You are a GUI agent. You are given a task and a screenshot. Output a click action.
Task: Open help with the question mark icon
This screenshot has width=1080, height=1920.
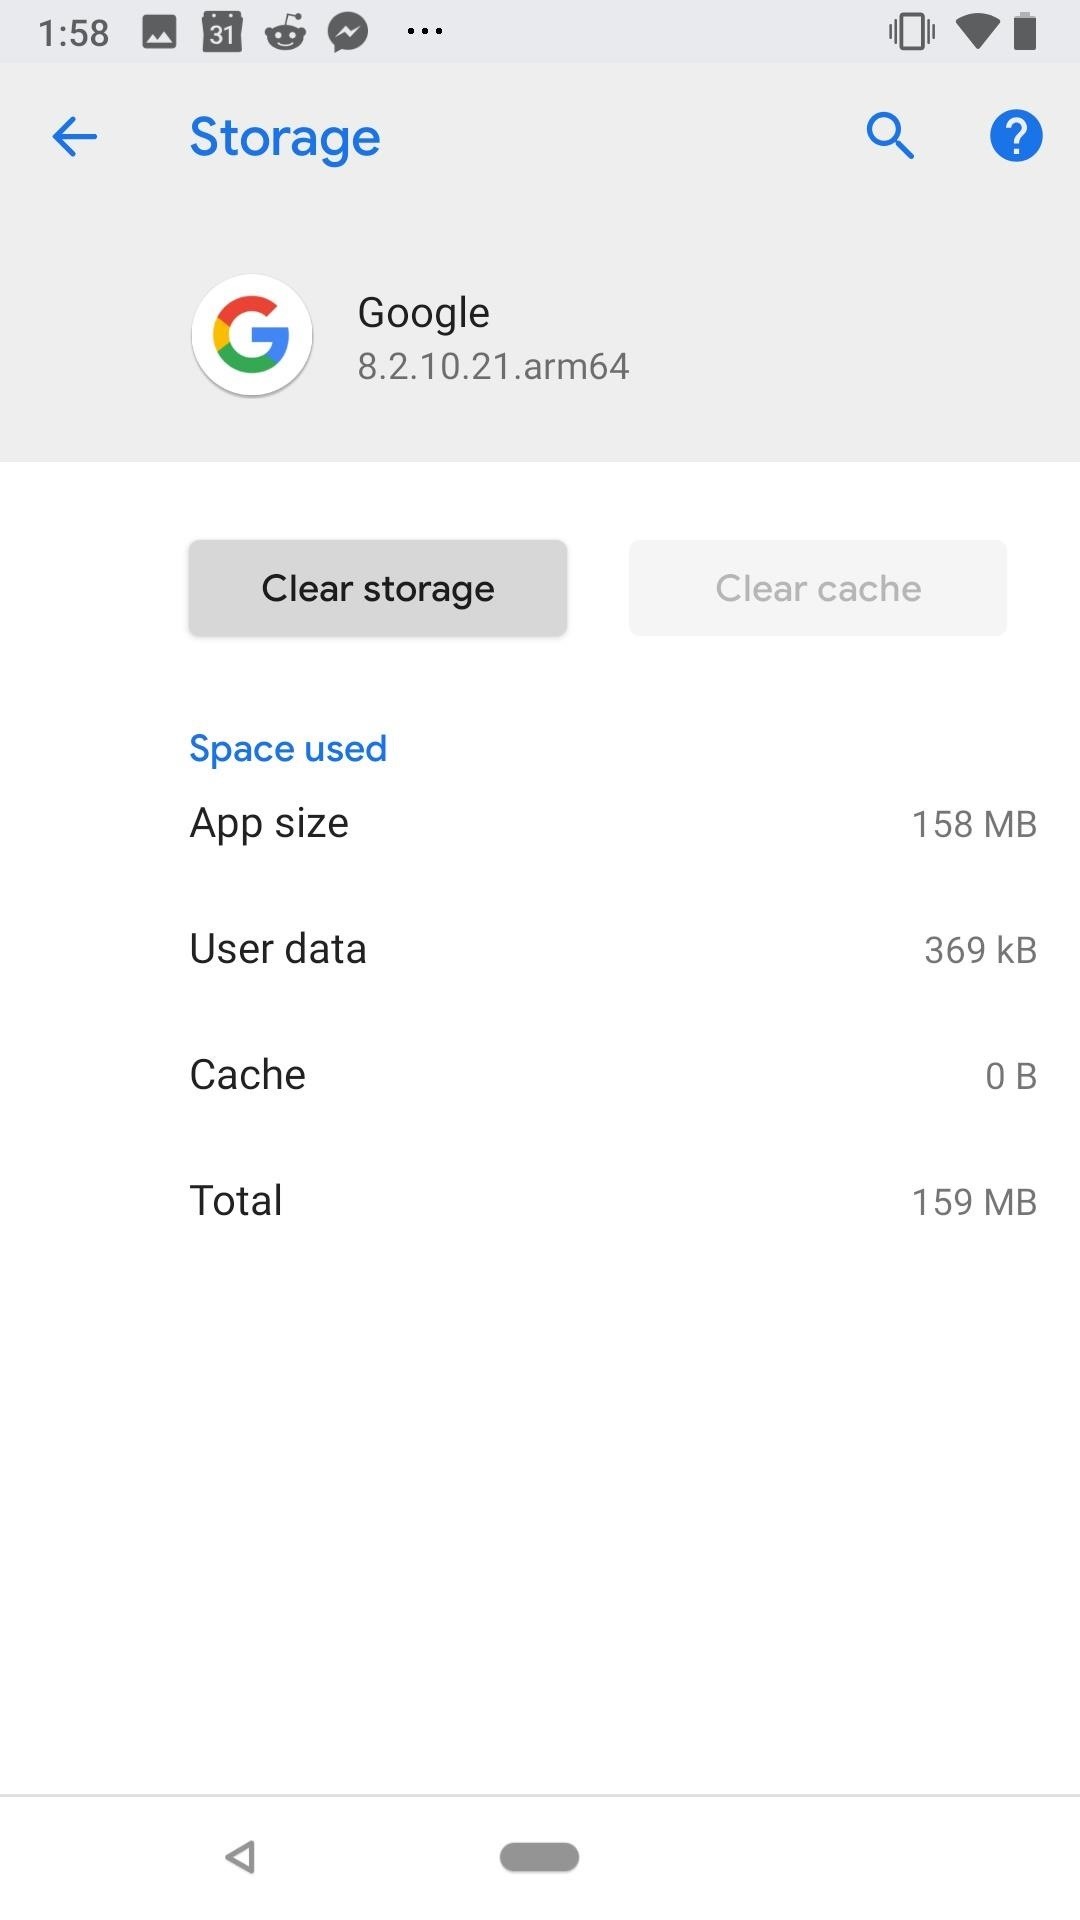point(1016,136)
